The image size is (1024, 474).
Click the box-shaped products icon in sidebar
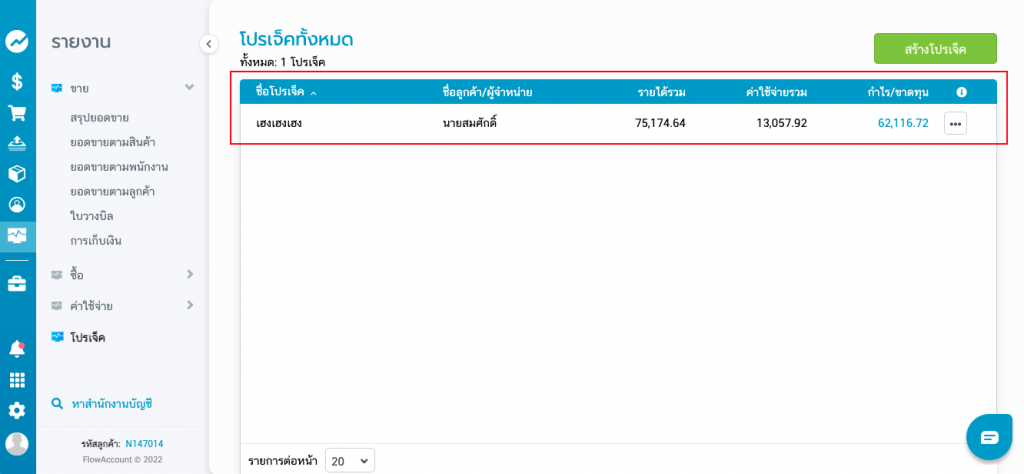(x=17, y=173)
